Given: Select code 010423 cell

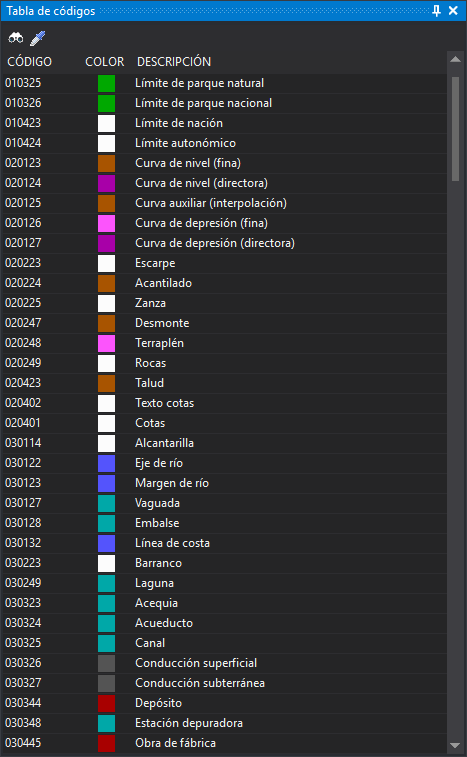Looking at the screenshot, I should (23, 123).
